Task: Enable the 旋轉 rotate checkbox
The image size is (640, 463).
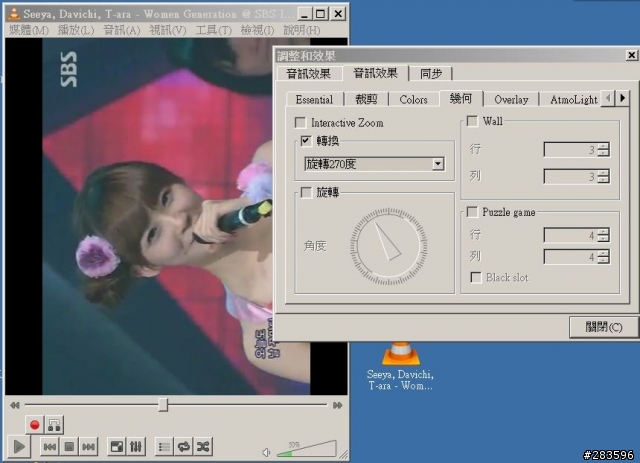Action: click(x=306, y=192)
